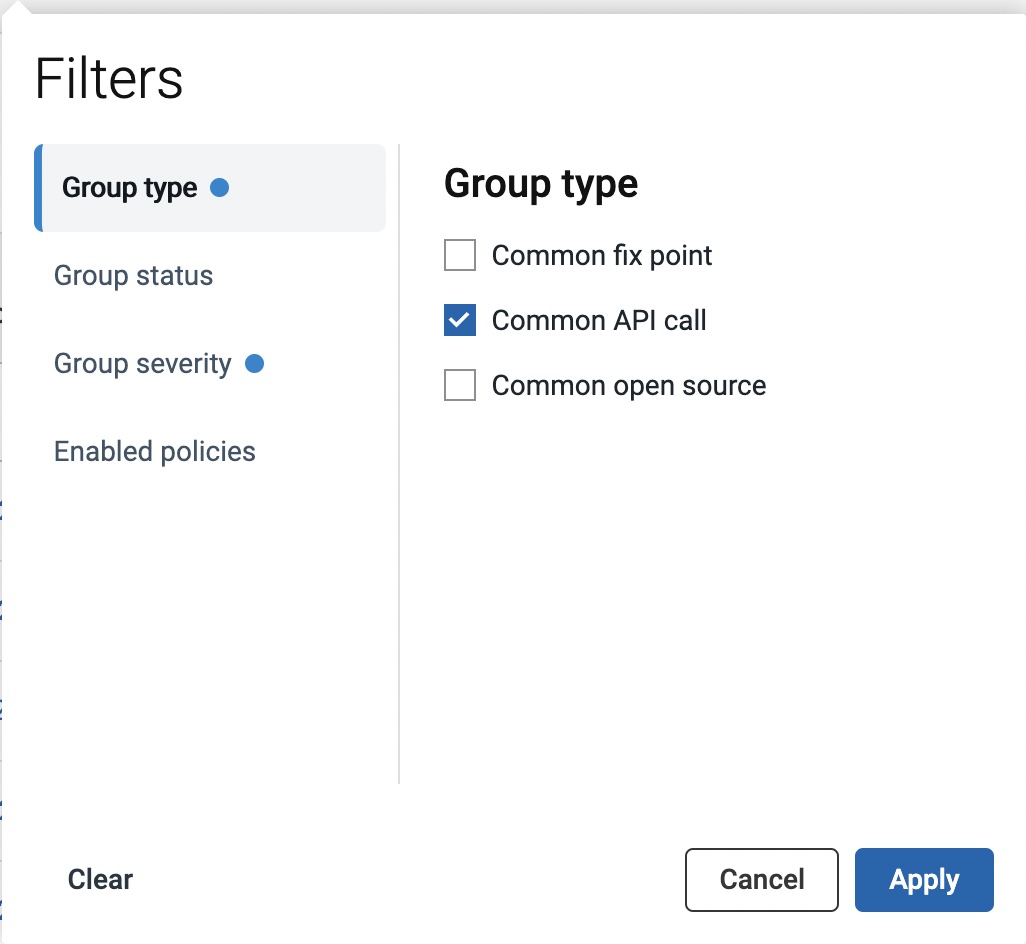This screenshot has width=1026, height=944.
Task: Select the Enabled policies category
Action: pyautogui.click(x=155, y=452)
